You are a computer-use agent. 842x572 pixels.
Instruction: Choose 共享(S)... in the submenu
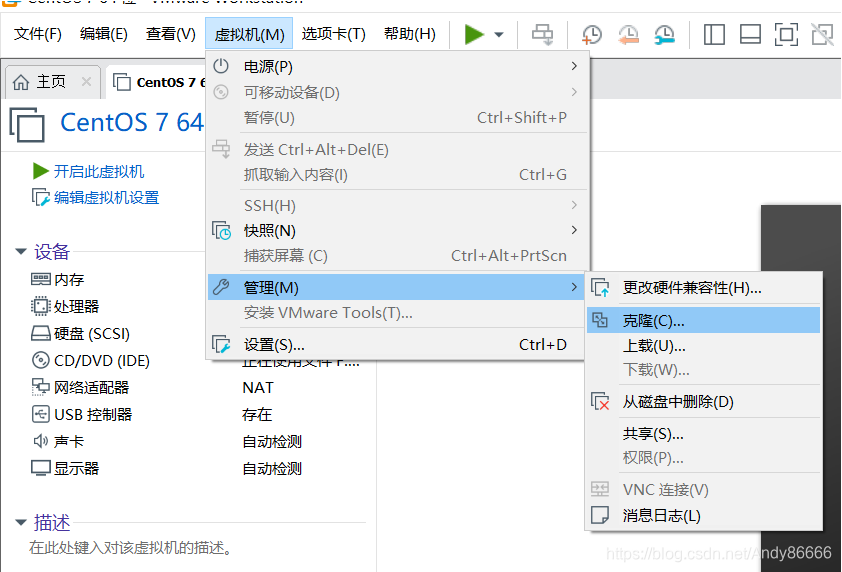coord(703,434)
